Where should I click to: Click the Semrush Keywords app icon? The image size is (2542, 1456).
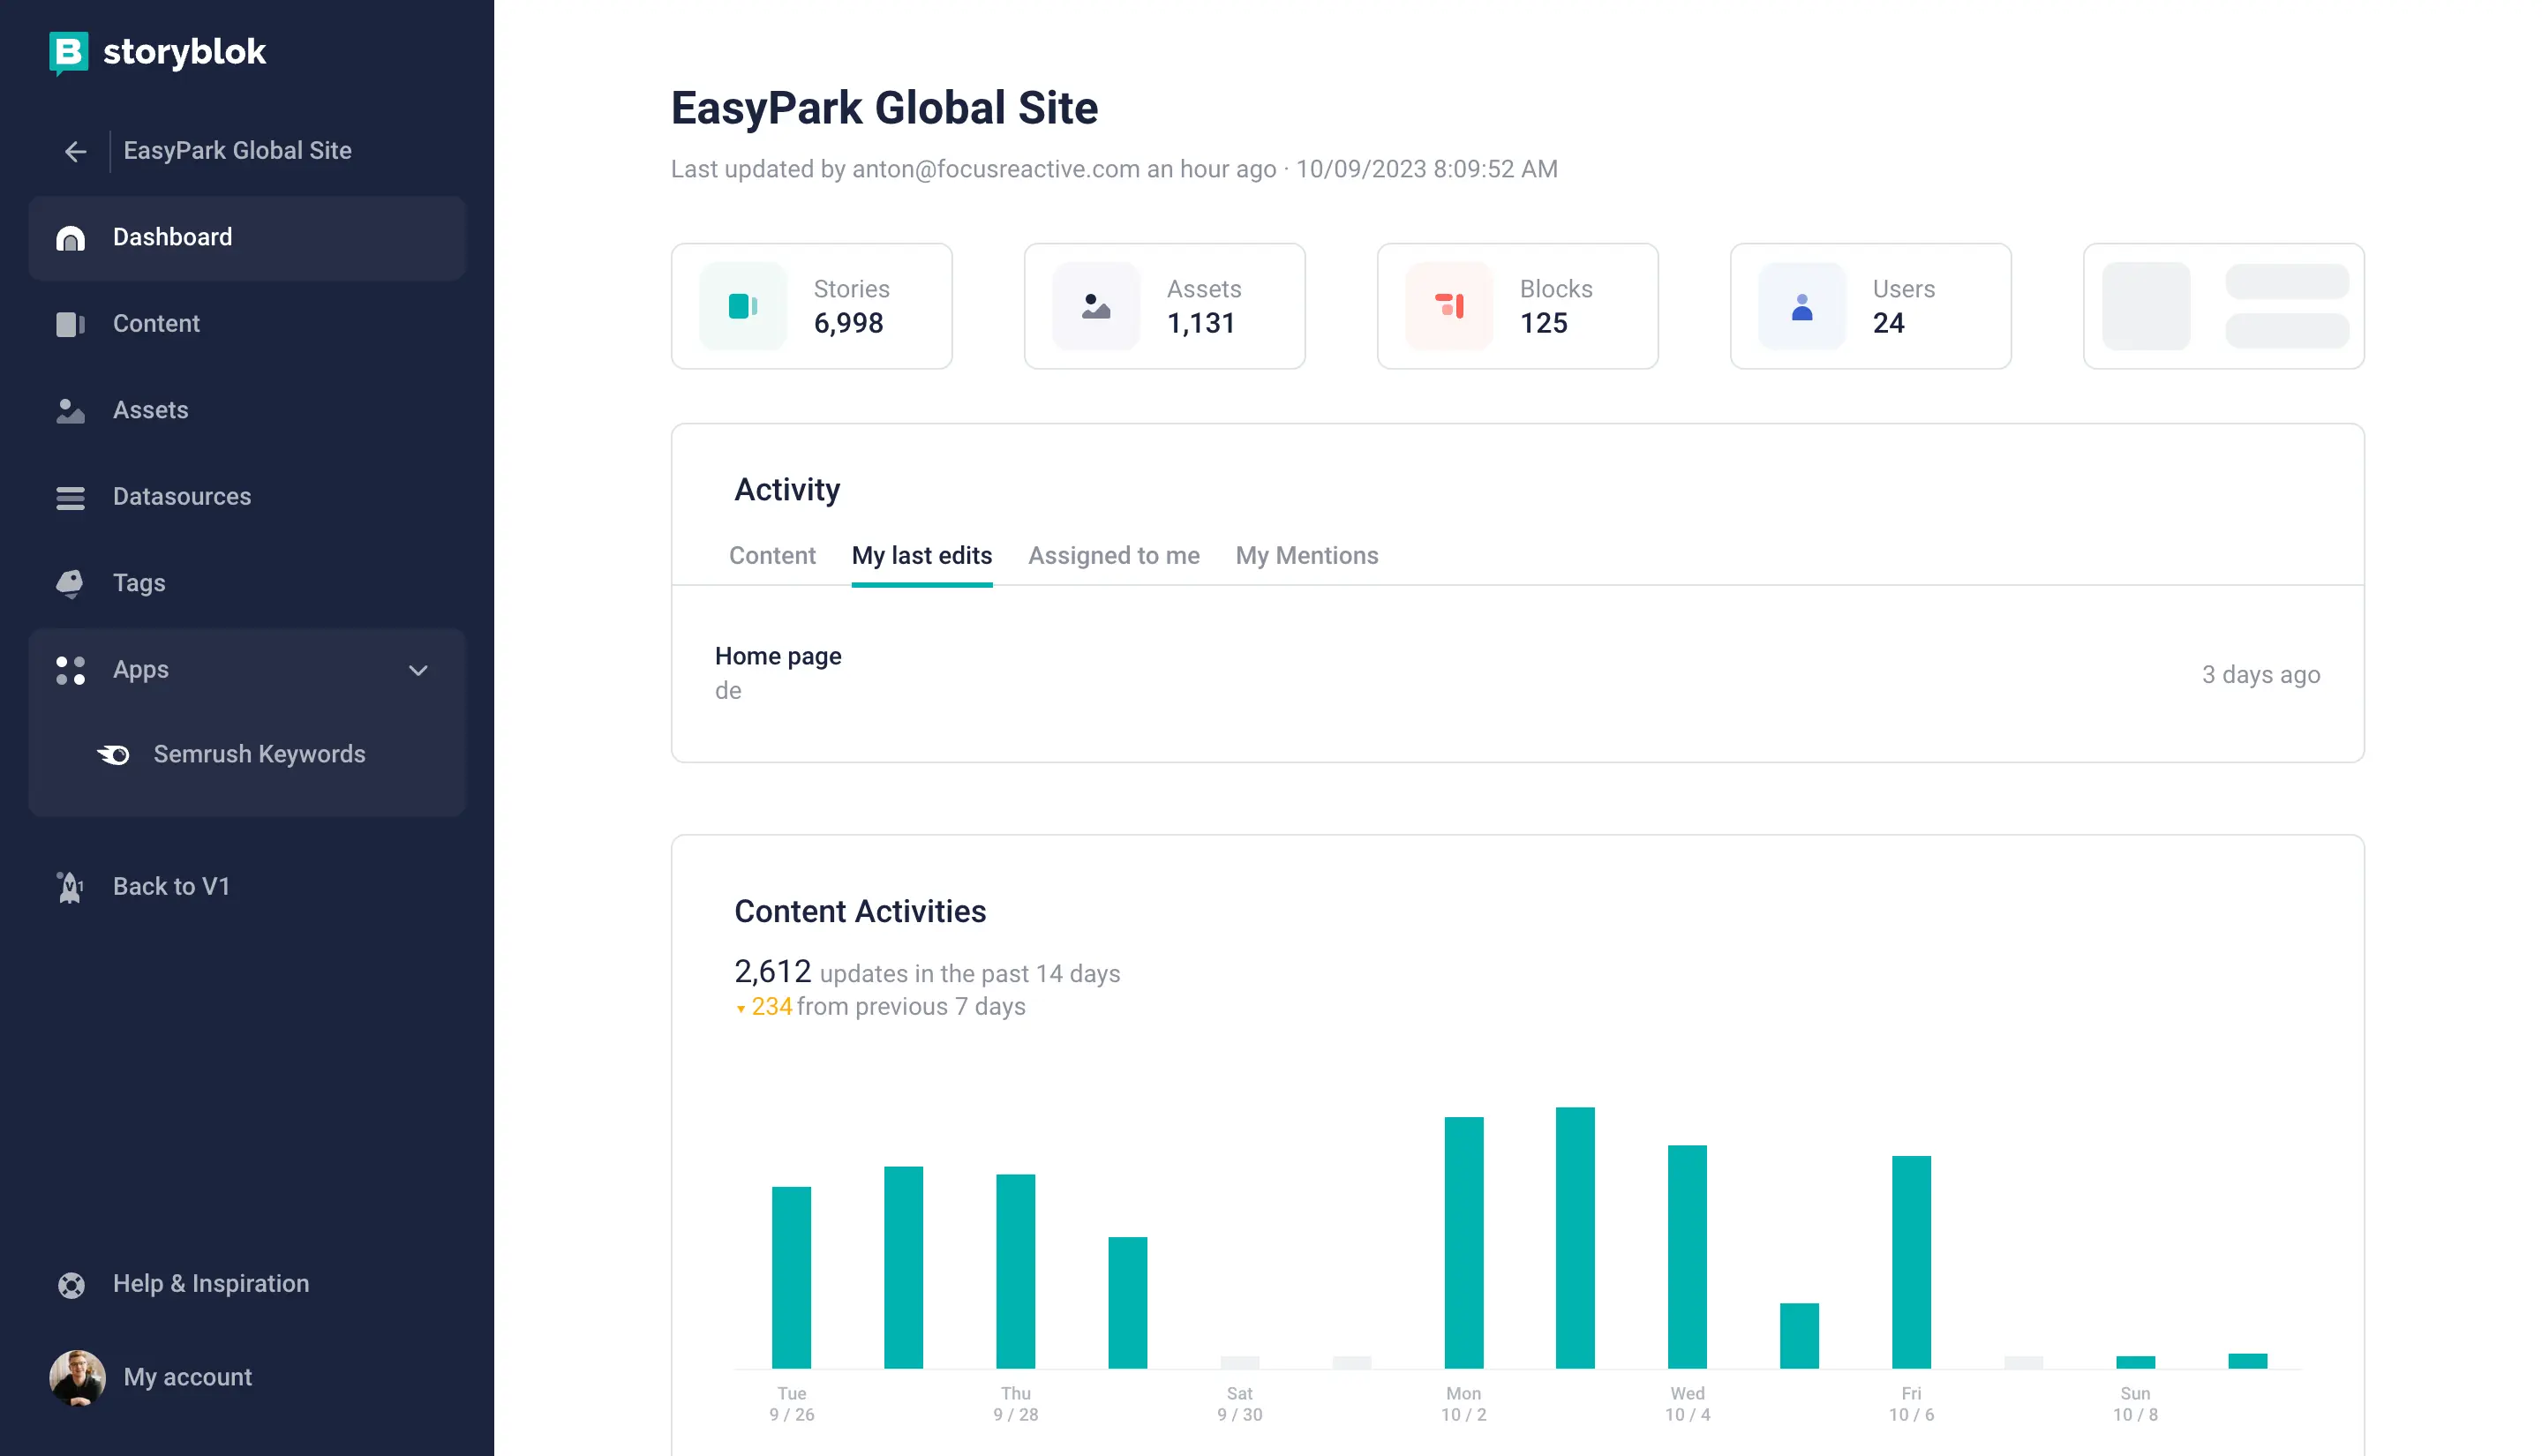tap(113, 754)
